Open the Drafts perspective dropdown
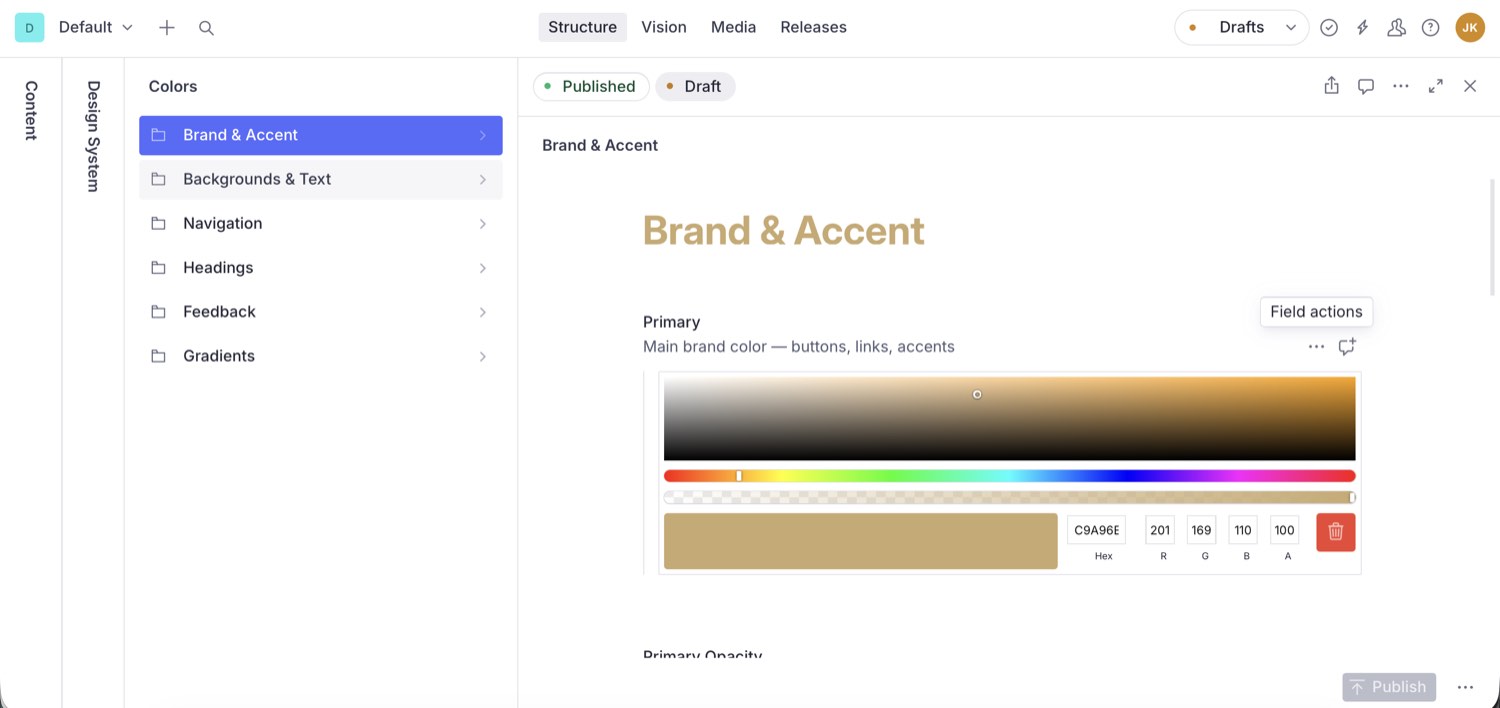The height and width of the screenshot is (708, 1500). (x=1242, y=28)
